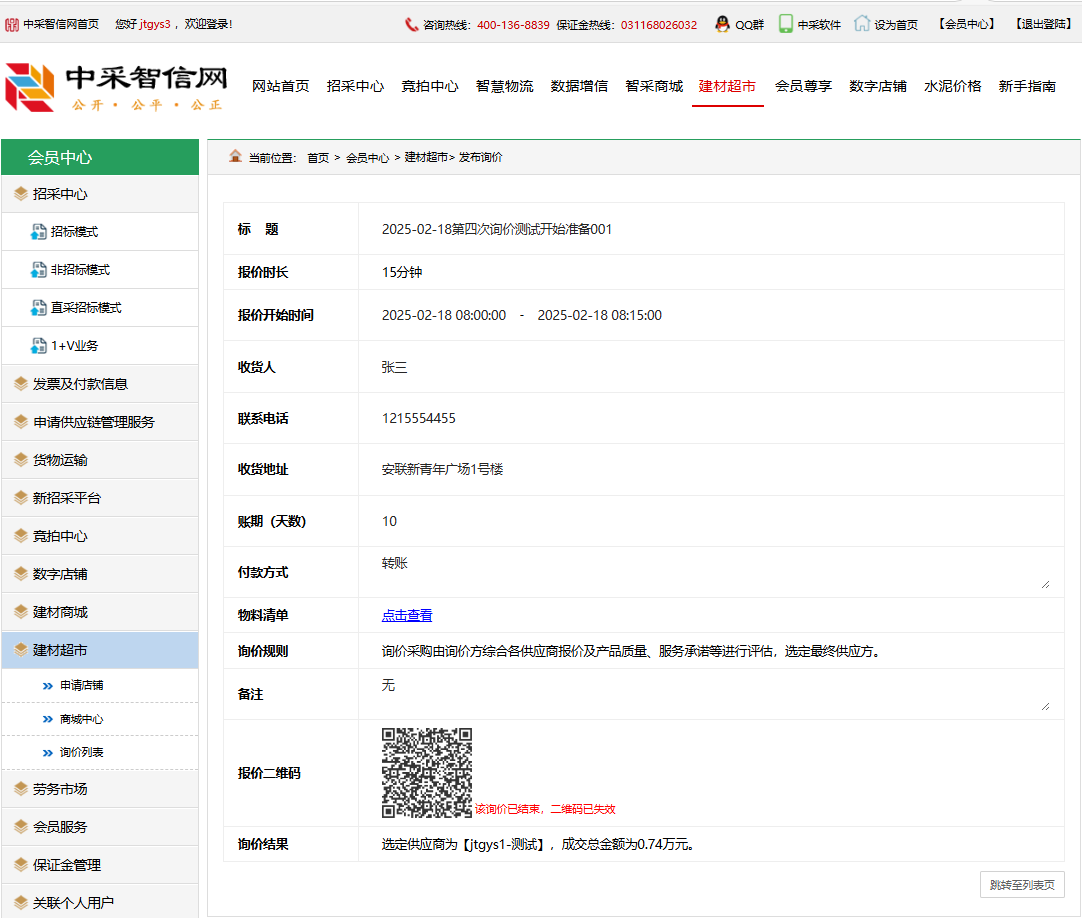Click the document icon next to 非招标模式
This screenshot has height=918, width=1082.
tap(39, 270)
